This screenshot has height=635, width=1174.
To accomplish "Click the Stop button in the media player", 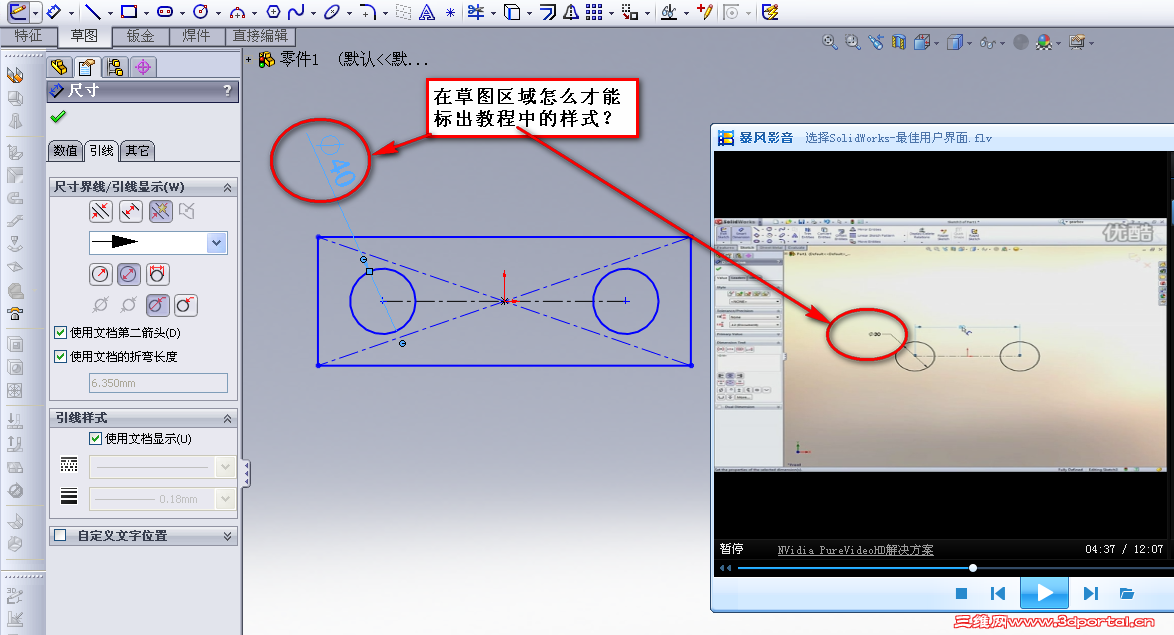I will [x=962, y=593].
